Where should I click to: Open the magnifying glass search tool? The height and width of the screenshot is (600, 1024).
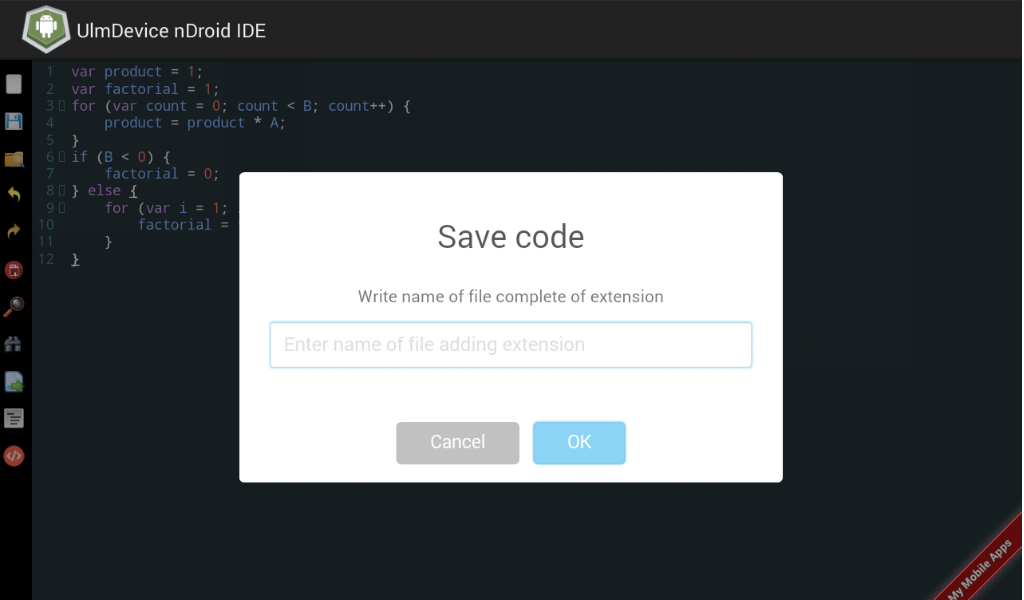[x=14, y=307]
